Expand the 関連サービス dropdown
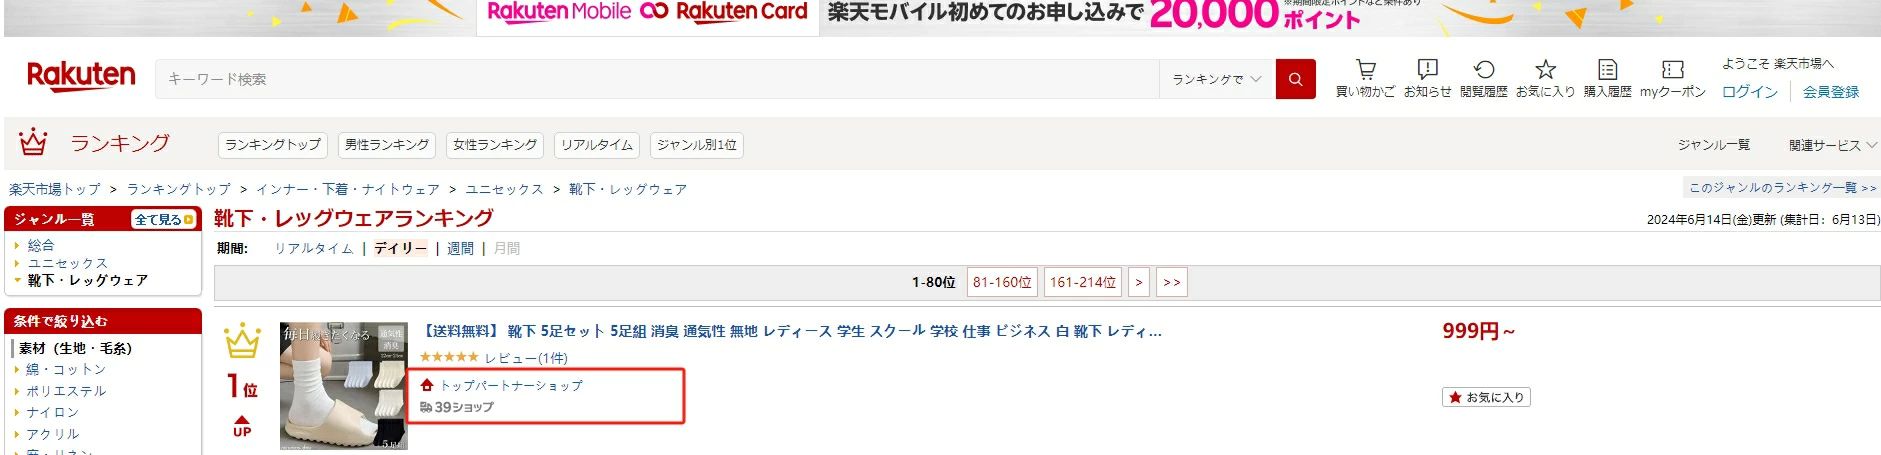Screen dimensions: 1881x455 pos(1832,145)
